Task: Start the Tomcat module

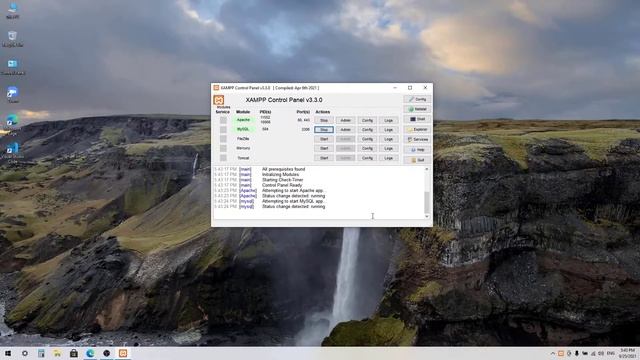Action: [x=324, y=158]
